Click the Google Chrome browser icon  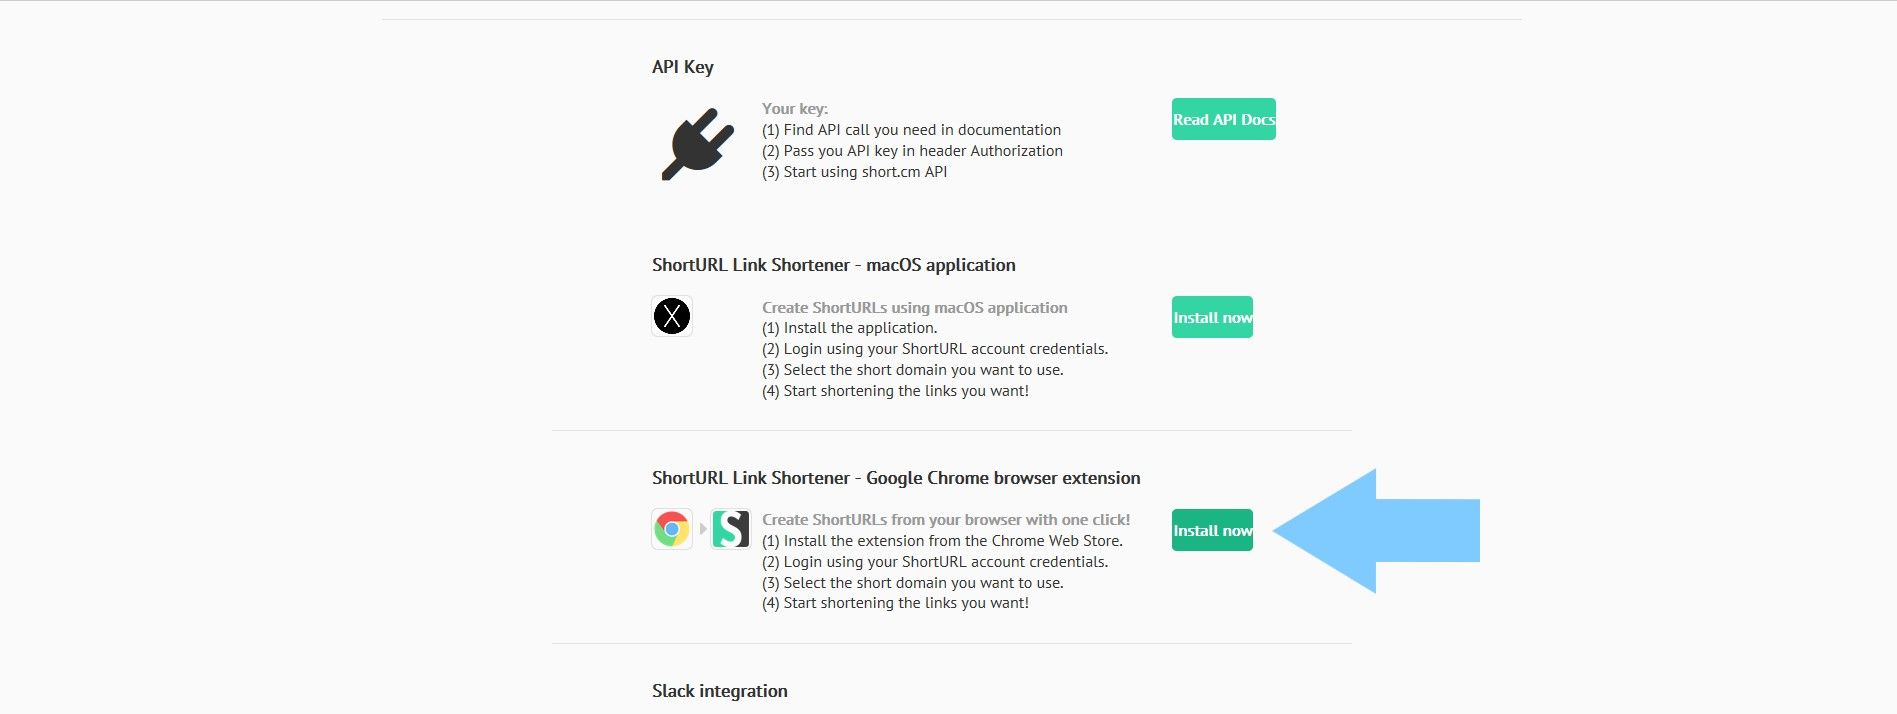point(672,529)
